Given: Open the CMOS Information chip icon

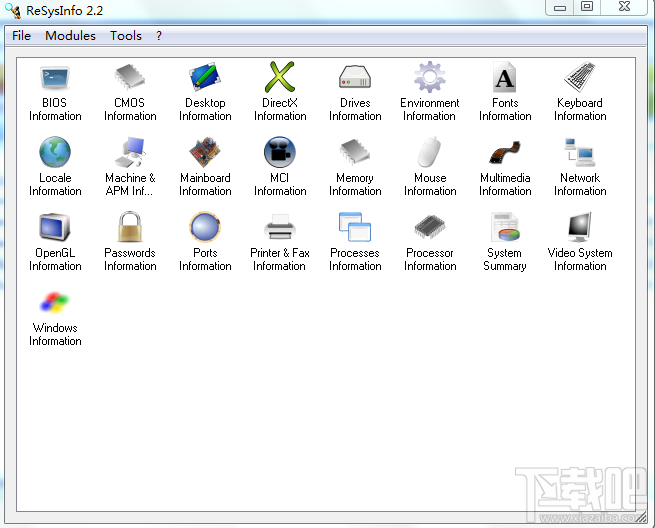Looking at the screenshot, I should (x=130, y=78).
